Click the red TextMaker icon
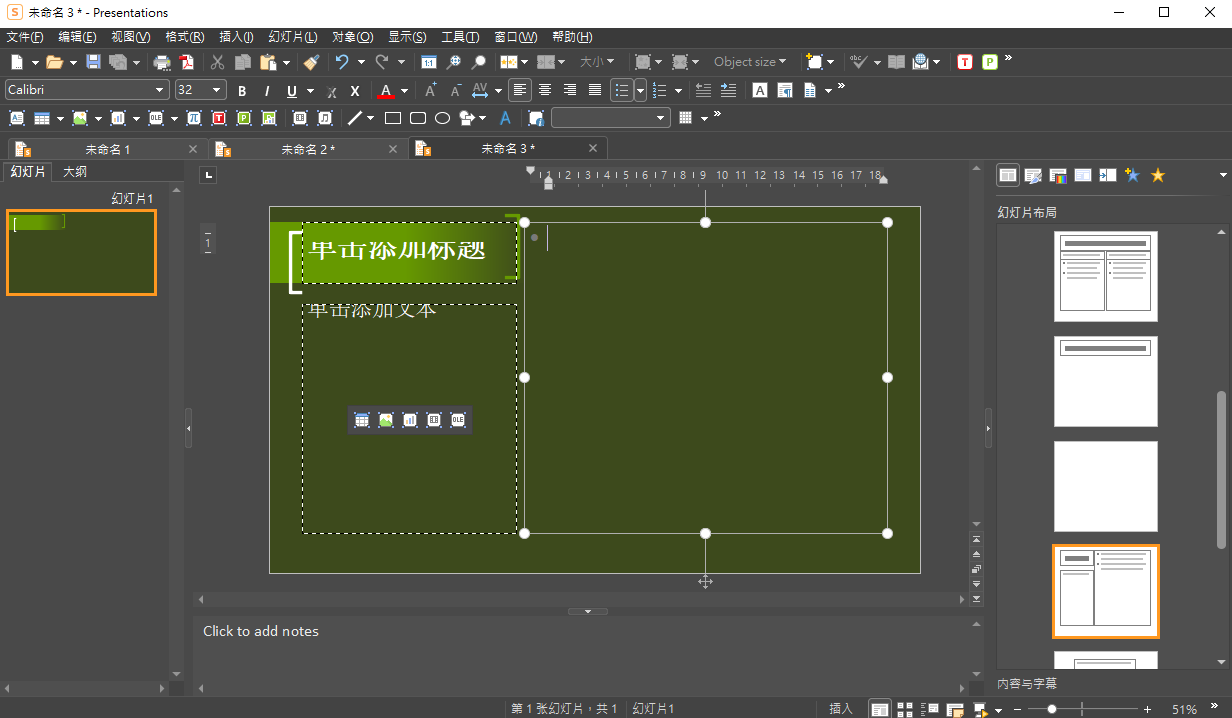This screenshot has width=1232, height=718. click(965, 62)
